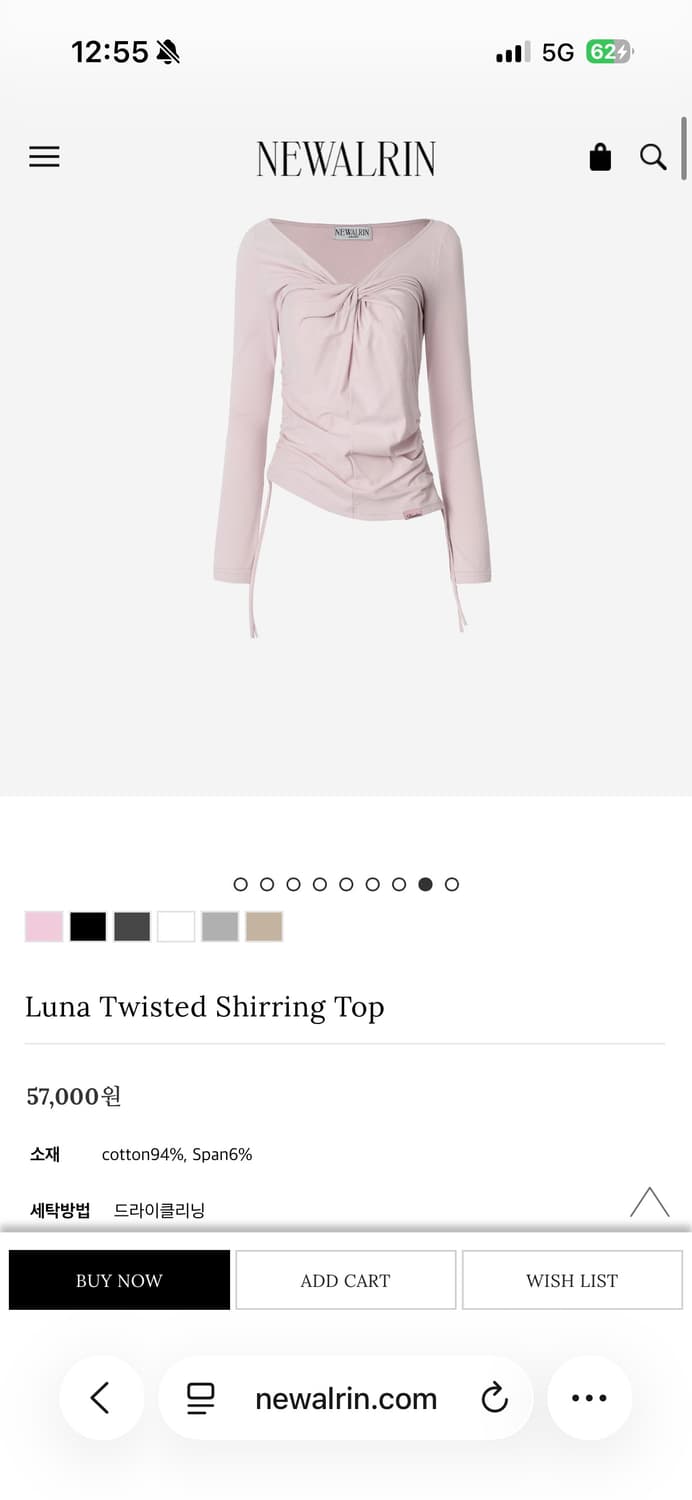This screenshot has width=692, height=1500.
Task: Choose the beige color swatch
Action: tap(264, 927)
